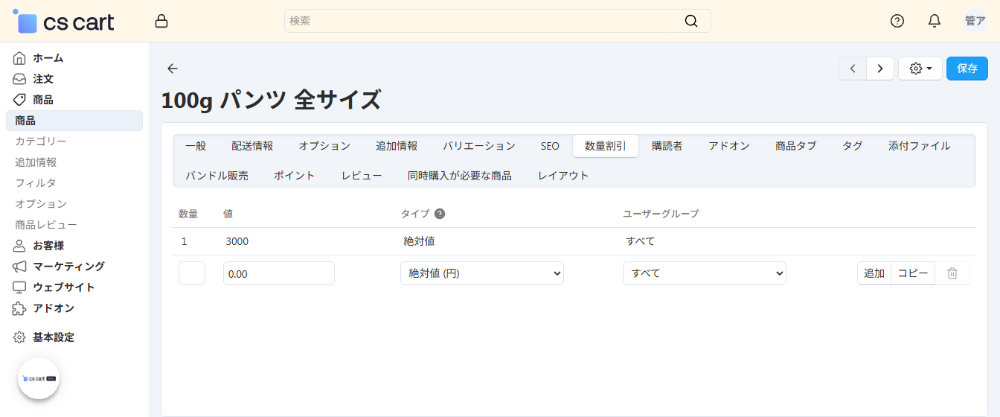Click the lock icon in the header
Viewport: 1000px width, 417px height.
point(162,21)
